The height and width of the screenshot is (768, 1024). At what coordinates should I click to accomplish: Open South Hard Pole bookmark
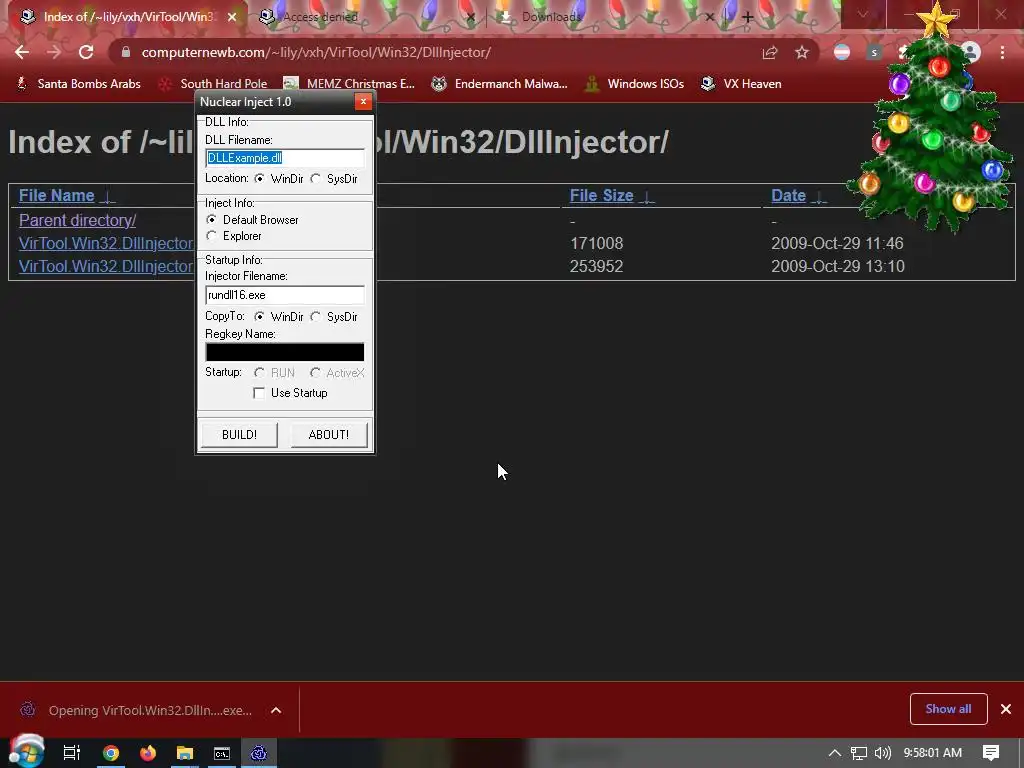coord(214,84)
